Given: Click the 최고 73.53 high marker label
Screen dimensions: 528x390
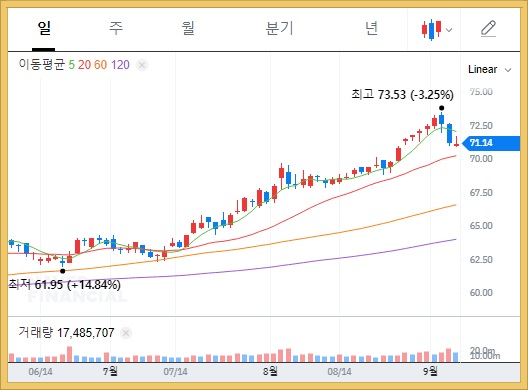Looking at the screenshot, I should [402, 95].
